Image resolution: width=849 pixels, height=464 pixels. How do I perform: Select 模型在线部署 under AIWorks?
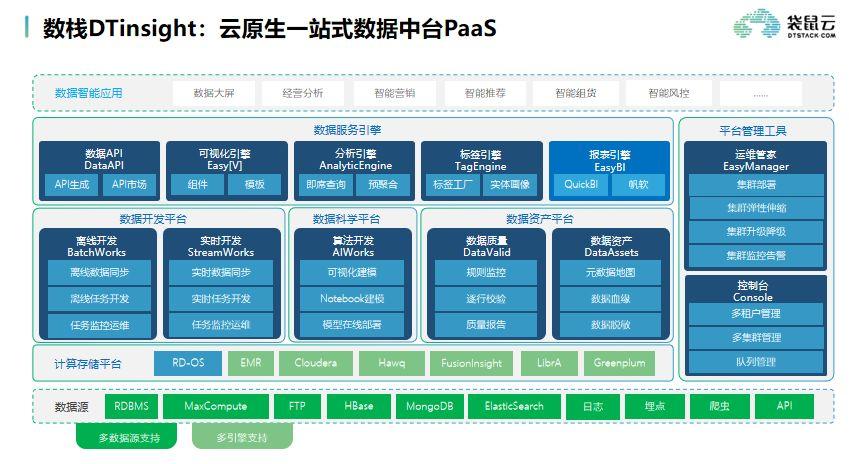click(x=352, y=325)
